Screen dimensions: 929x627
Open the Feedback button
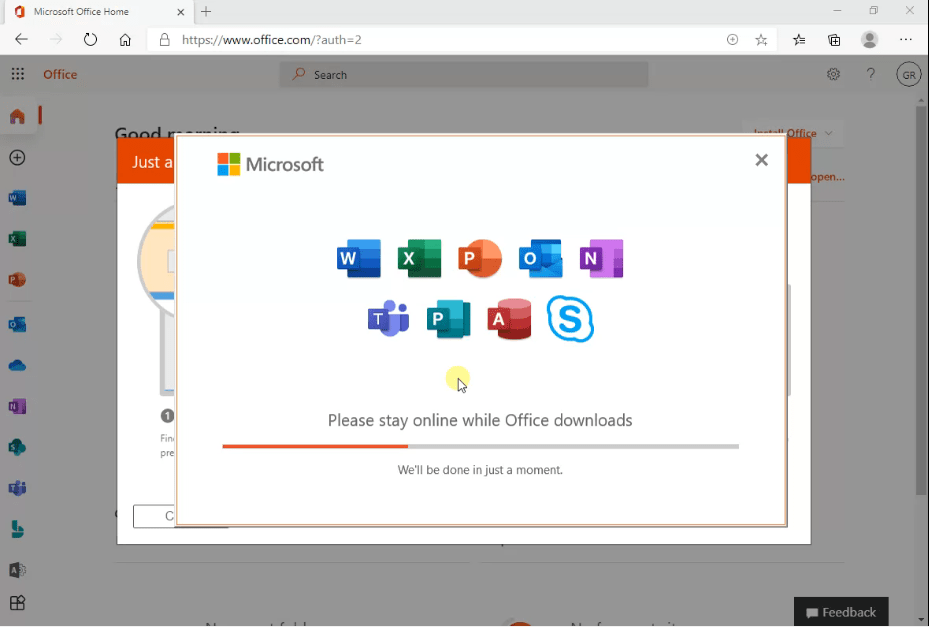pos(841,612)
